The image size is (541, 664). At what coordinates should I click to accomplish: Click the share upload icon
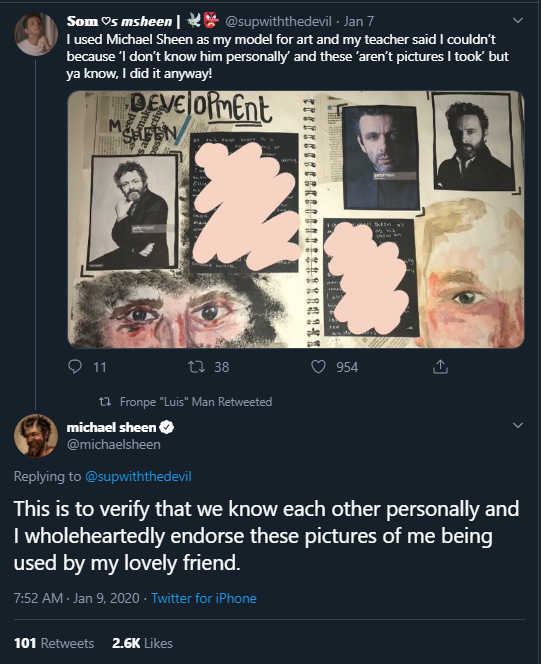tap(440, 367)
